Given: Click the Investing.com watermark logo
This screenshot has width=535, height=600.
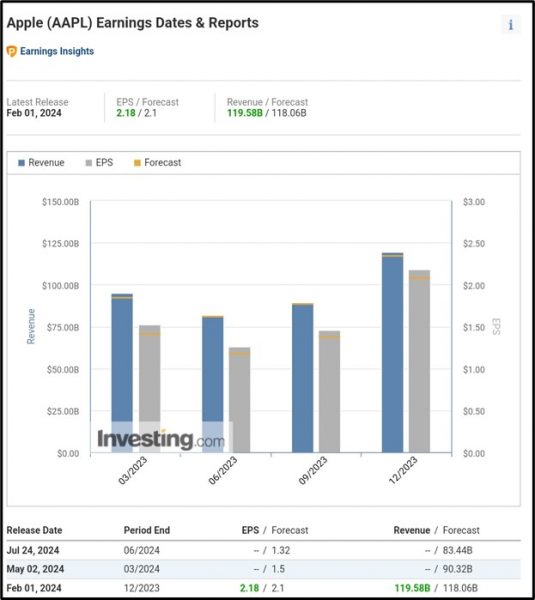Looking at the screenshot, I should click(x=161, y=439).
